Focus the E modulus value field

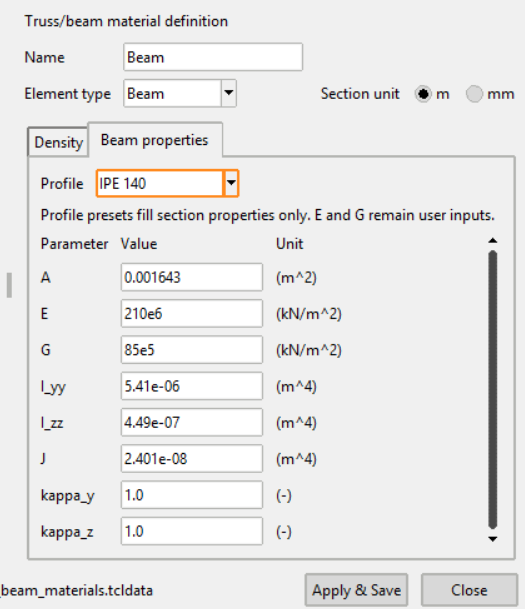click(192, 313)
